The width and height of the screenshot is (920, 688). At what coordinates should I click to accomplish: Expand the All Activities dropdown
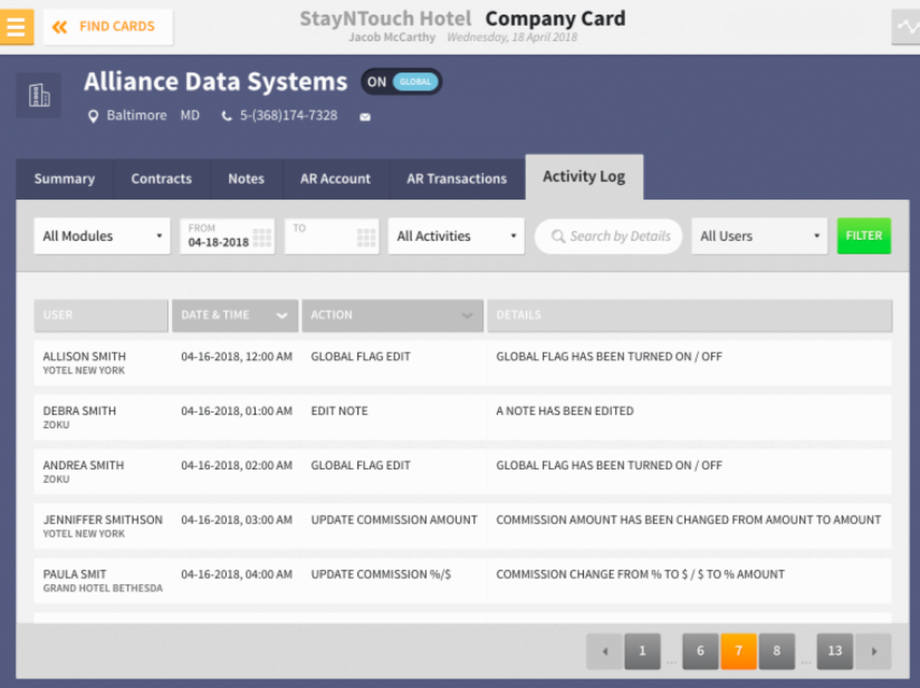(456, 236)
